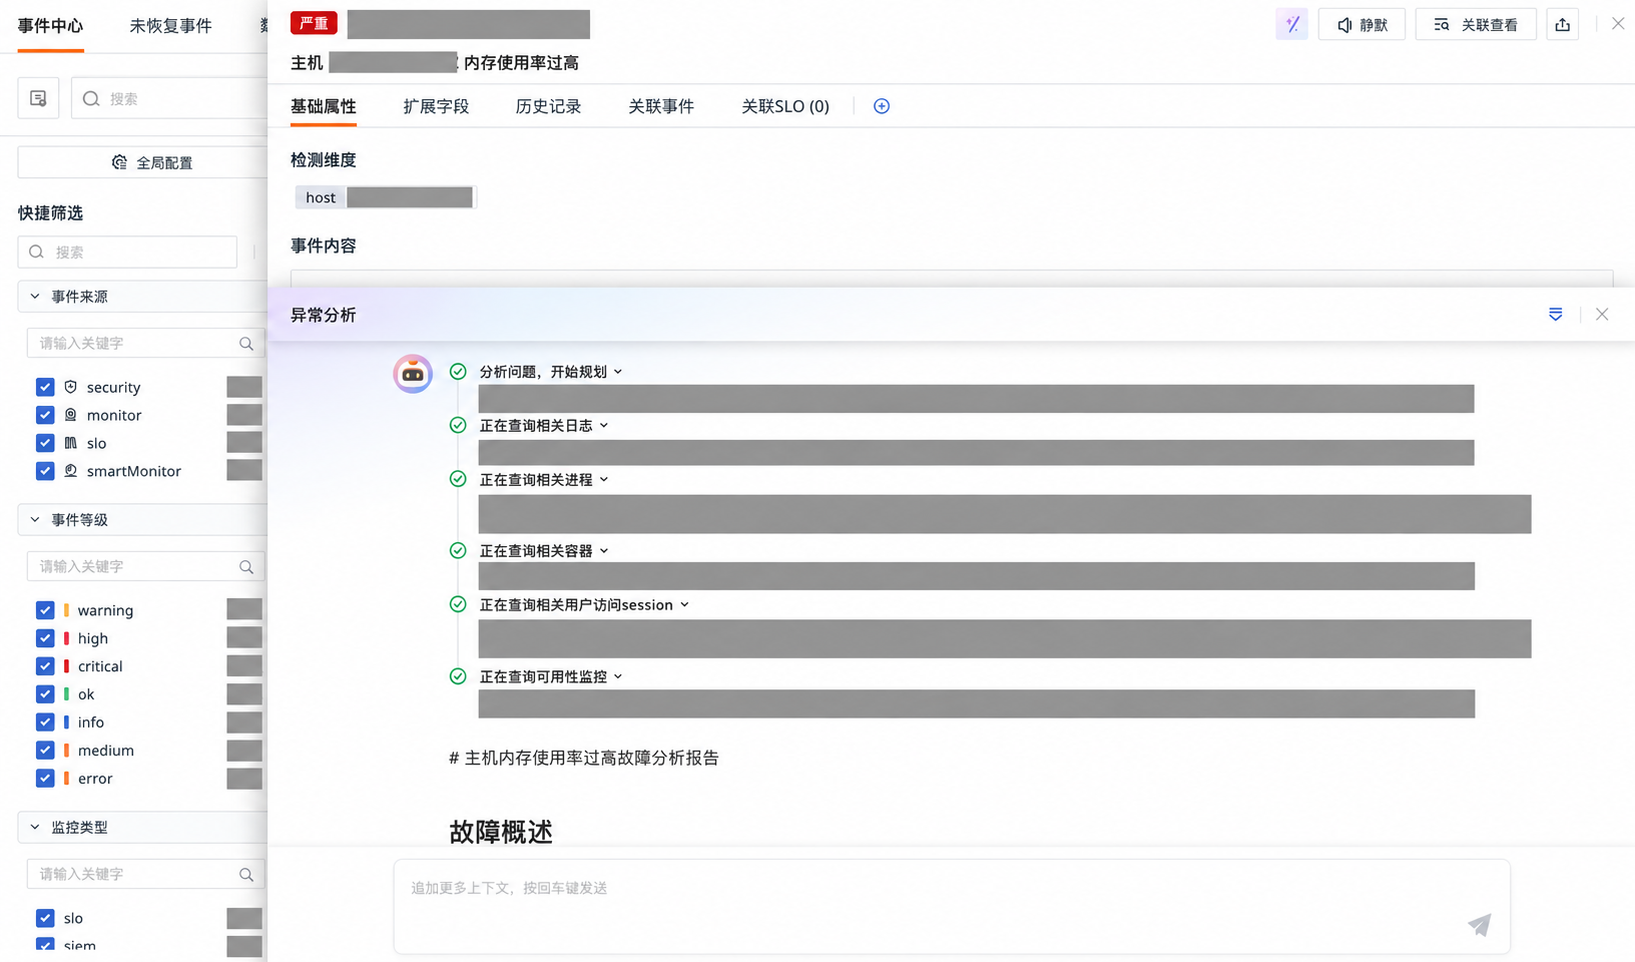This screenshot has width=1635, height=962.
Task: Click the plus icon beside 关联SLO tab
Action: [881, 106]
